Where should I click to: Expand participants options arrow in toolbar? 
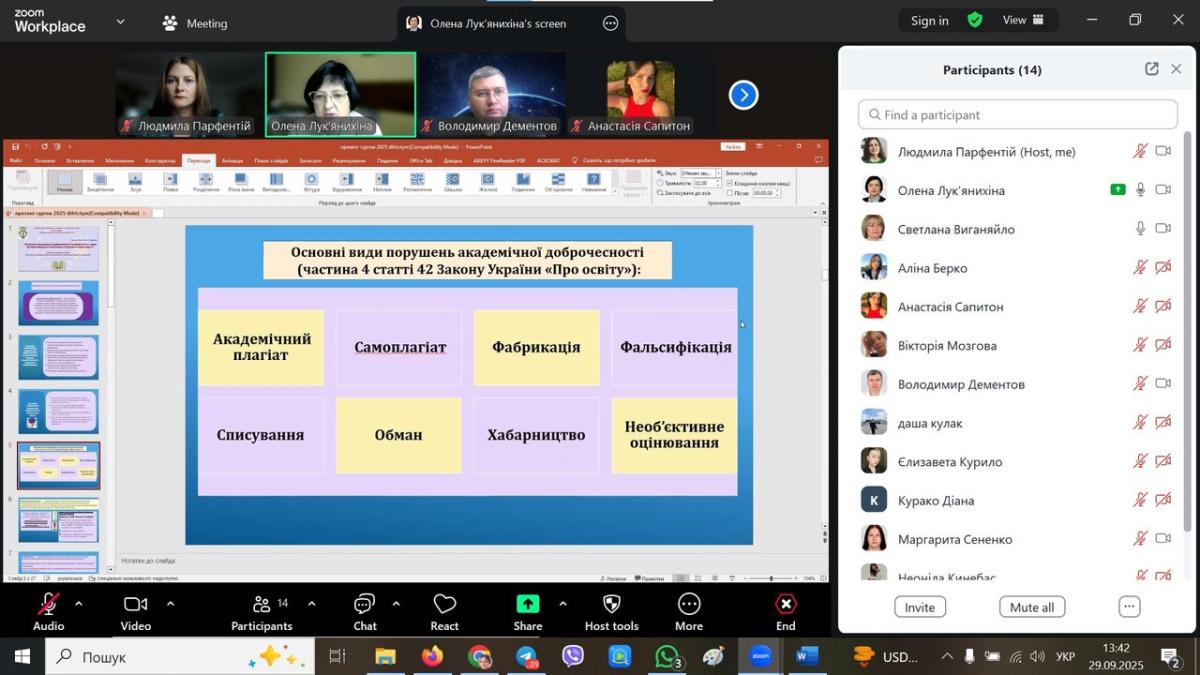(311, 604)
